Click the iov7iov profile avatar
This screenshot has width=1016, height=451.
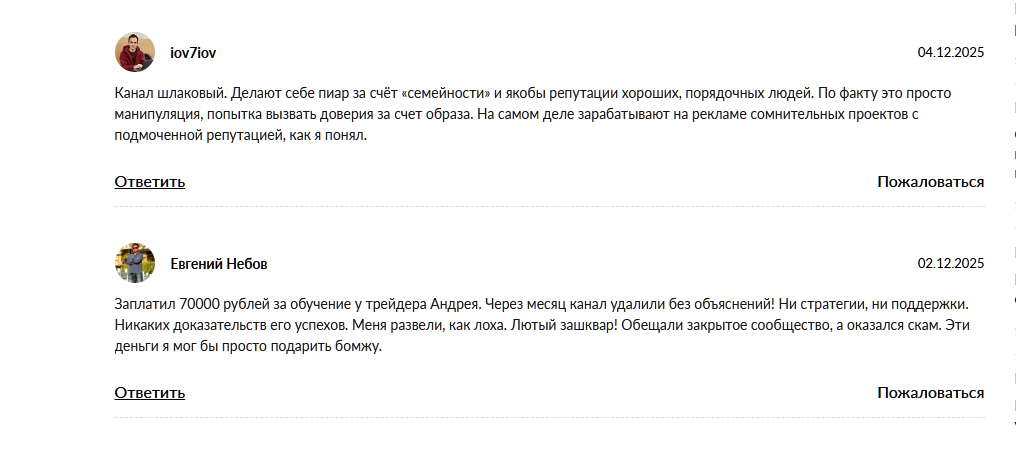(135, 52)
